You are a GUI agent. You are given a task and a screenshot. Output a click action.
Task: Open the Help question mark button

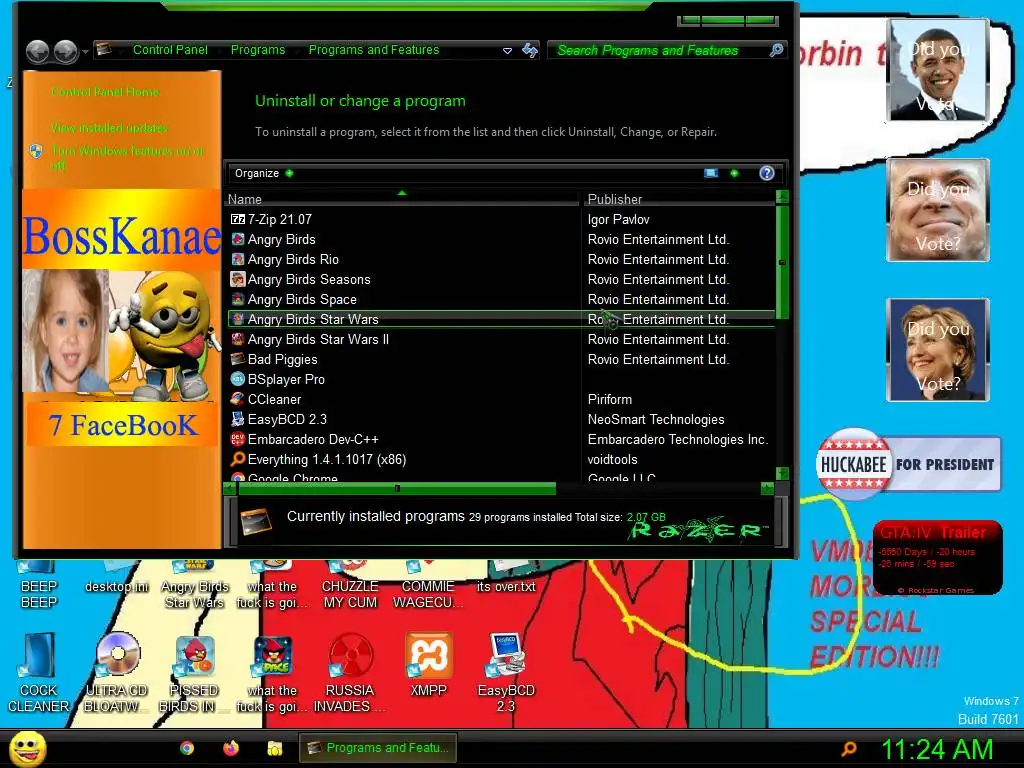tap(767, 173)
